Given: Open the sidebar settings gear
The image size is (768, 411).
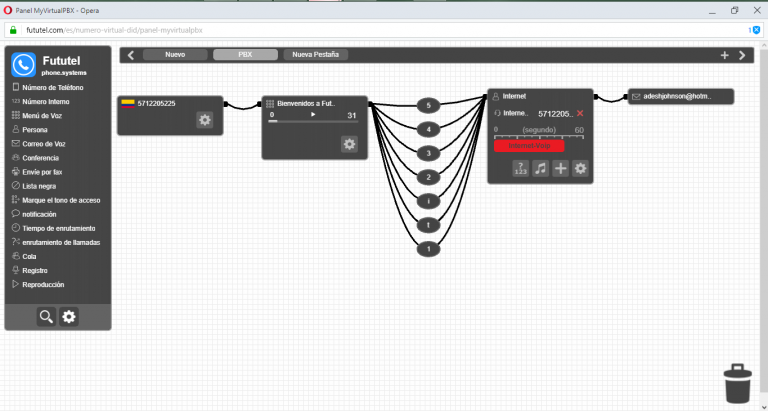Looking at the screenshot, I should coord(69,317).
